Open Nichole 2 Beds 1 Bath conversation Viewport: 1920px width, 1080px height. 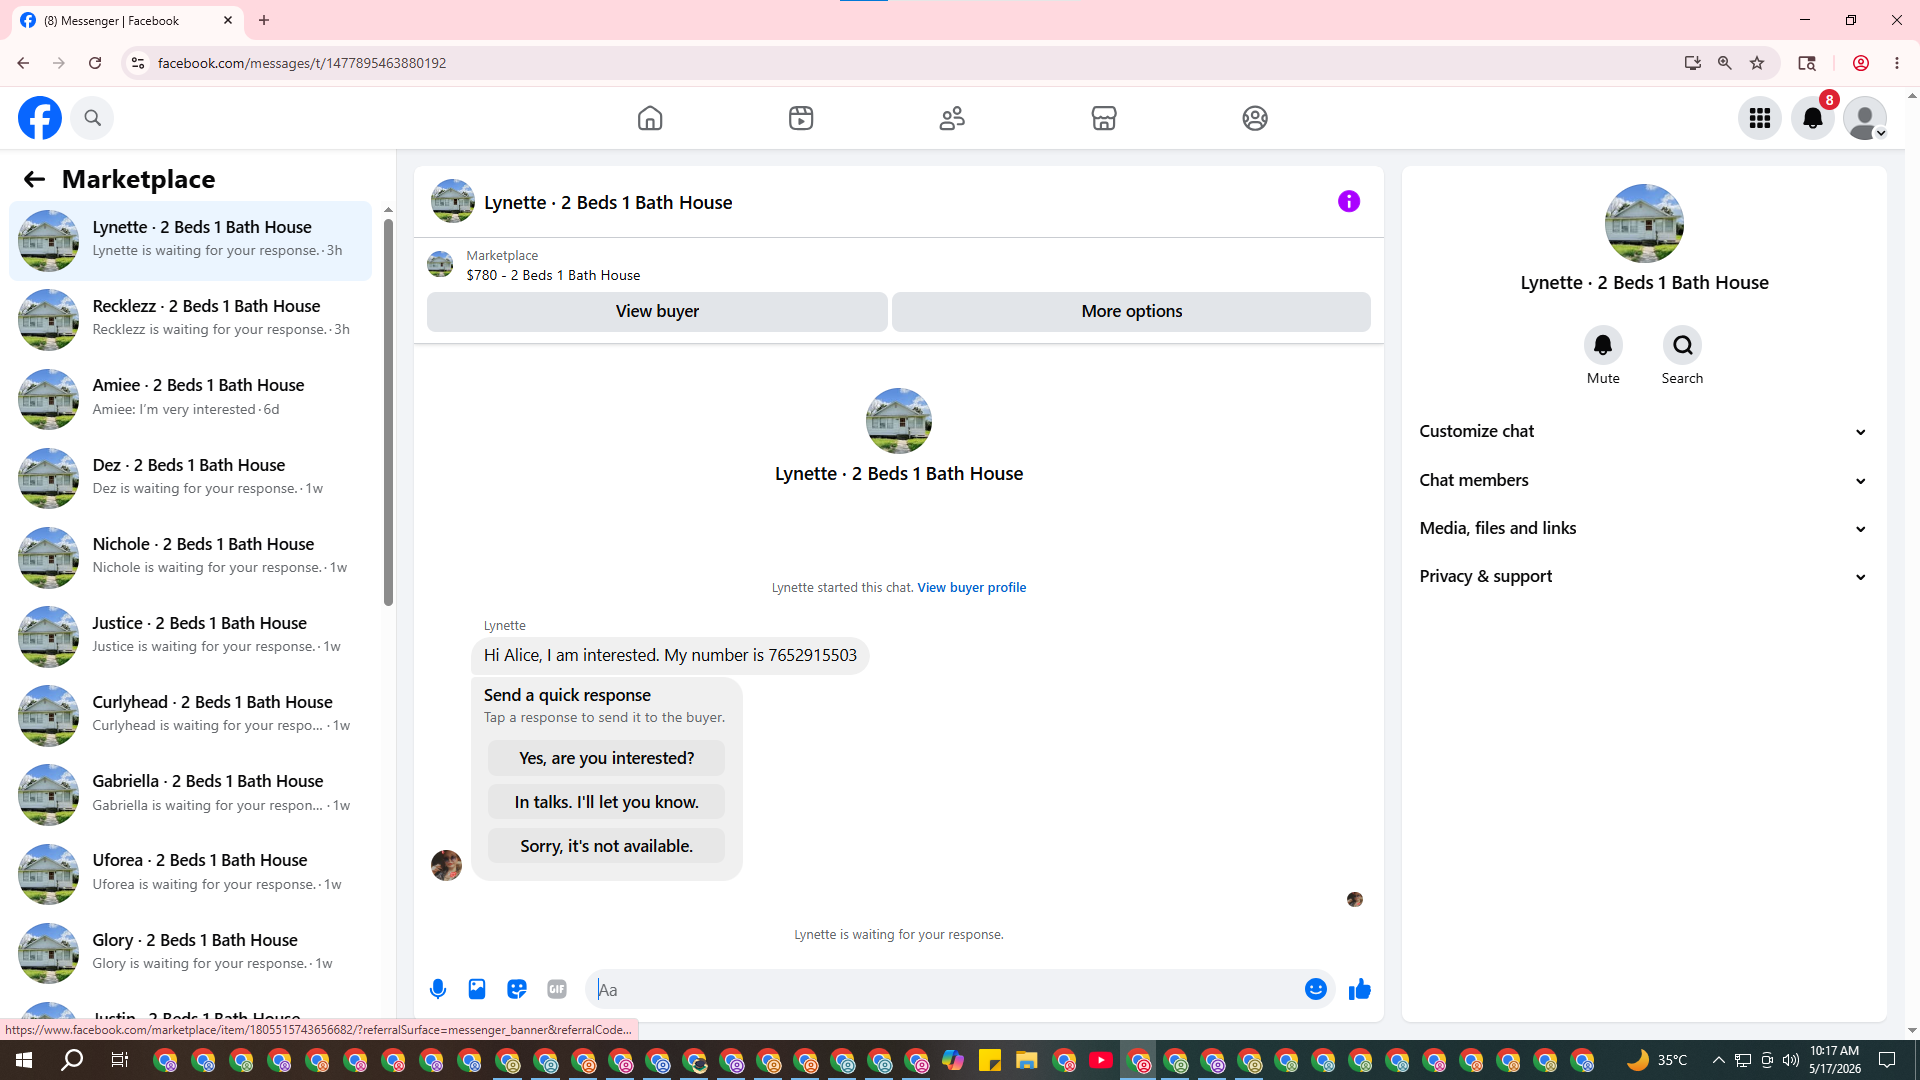190,557
